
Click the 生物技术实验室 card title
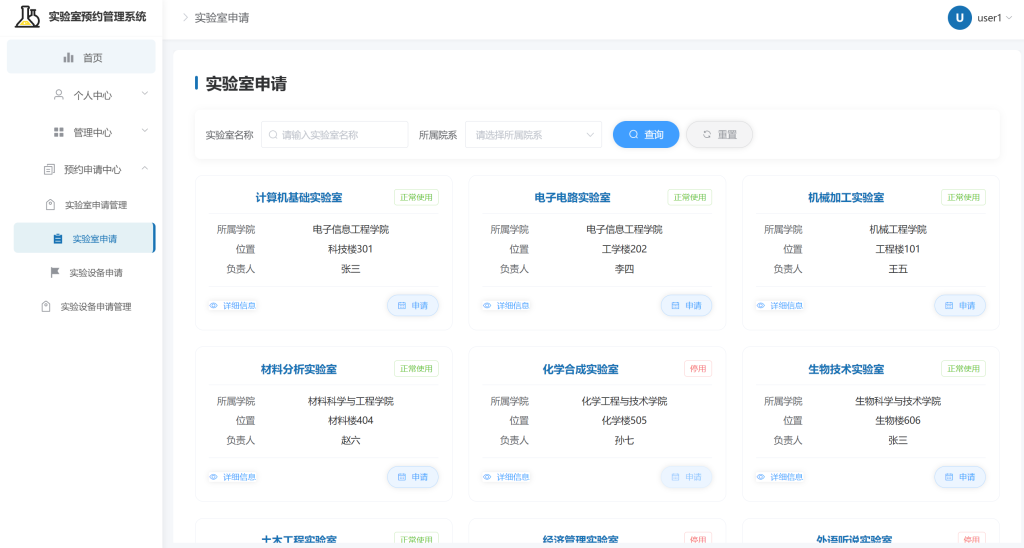tap(846, 369)
